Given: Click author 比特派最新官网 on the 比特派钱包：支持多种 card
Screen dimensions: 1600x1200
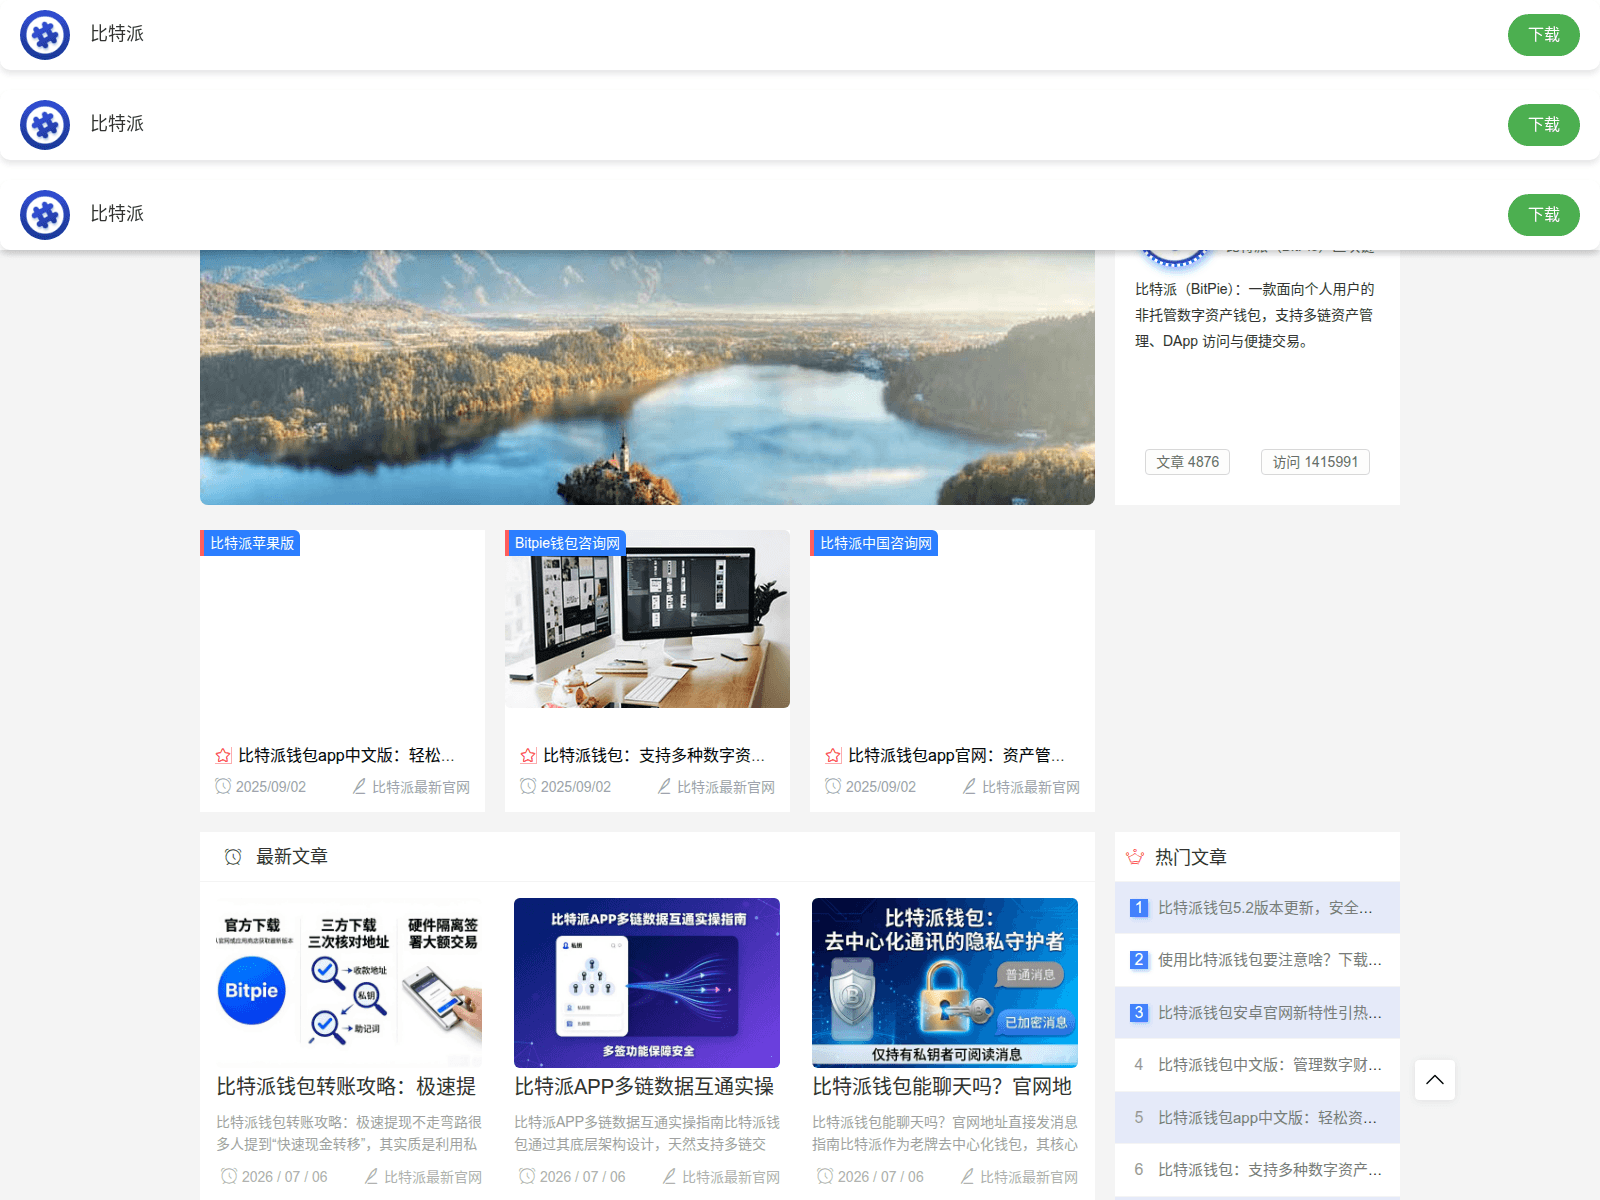Looking at the screenshot, I should pyautogui.click(x=726, y=787).
